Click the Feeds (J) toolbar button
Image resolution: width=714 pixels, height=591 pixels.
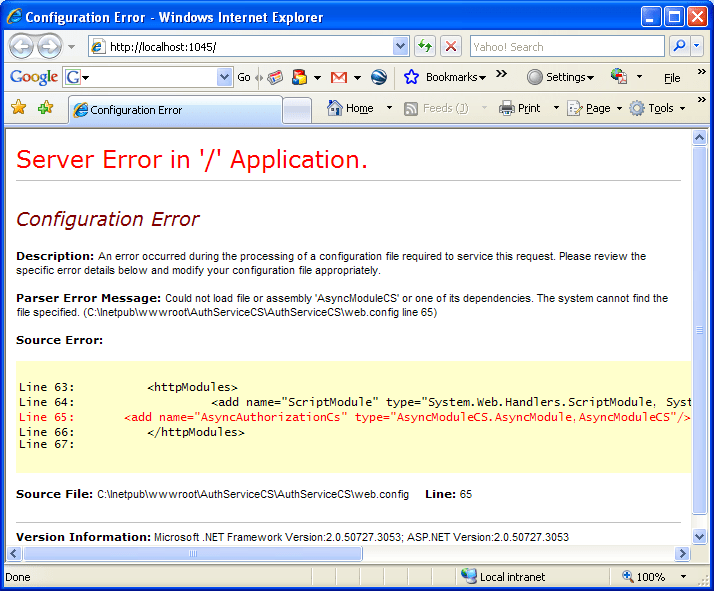[436, 108]
